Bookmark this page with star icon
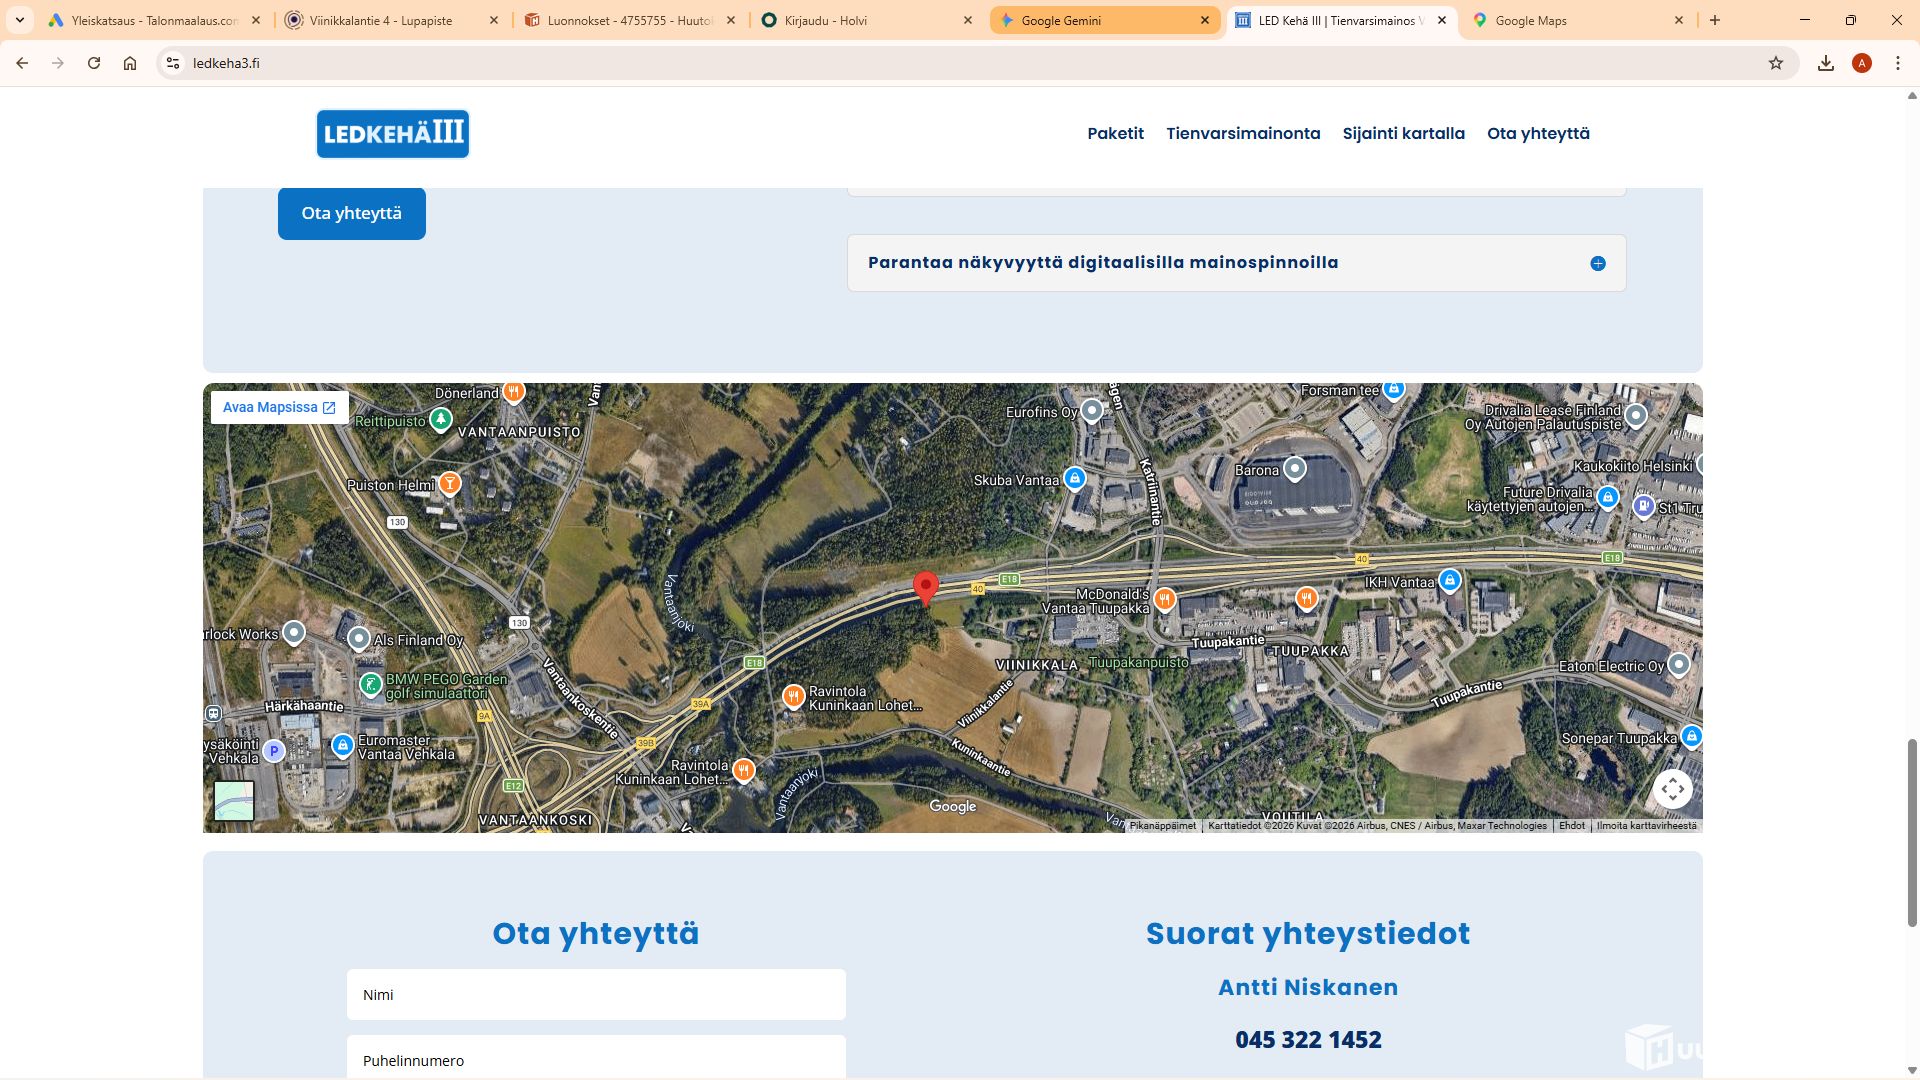The width and height of the screenshot is (1920, 1080). pyautogui.click(x=1776, y=63)
